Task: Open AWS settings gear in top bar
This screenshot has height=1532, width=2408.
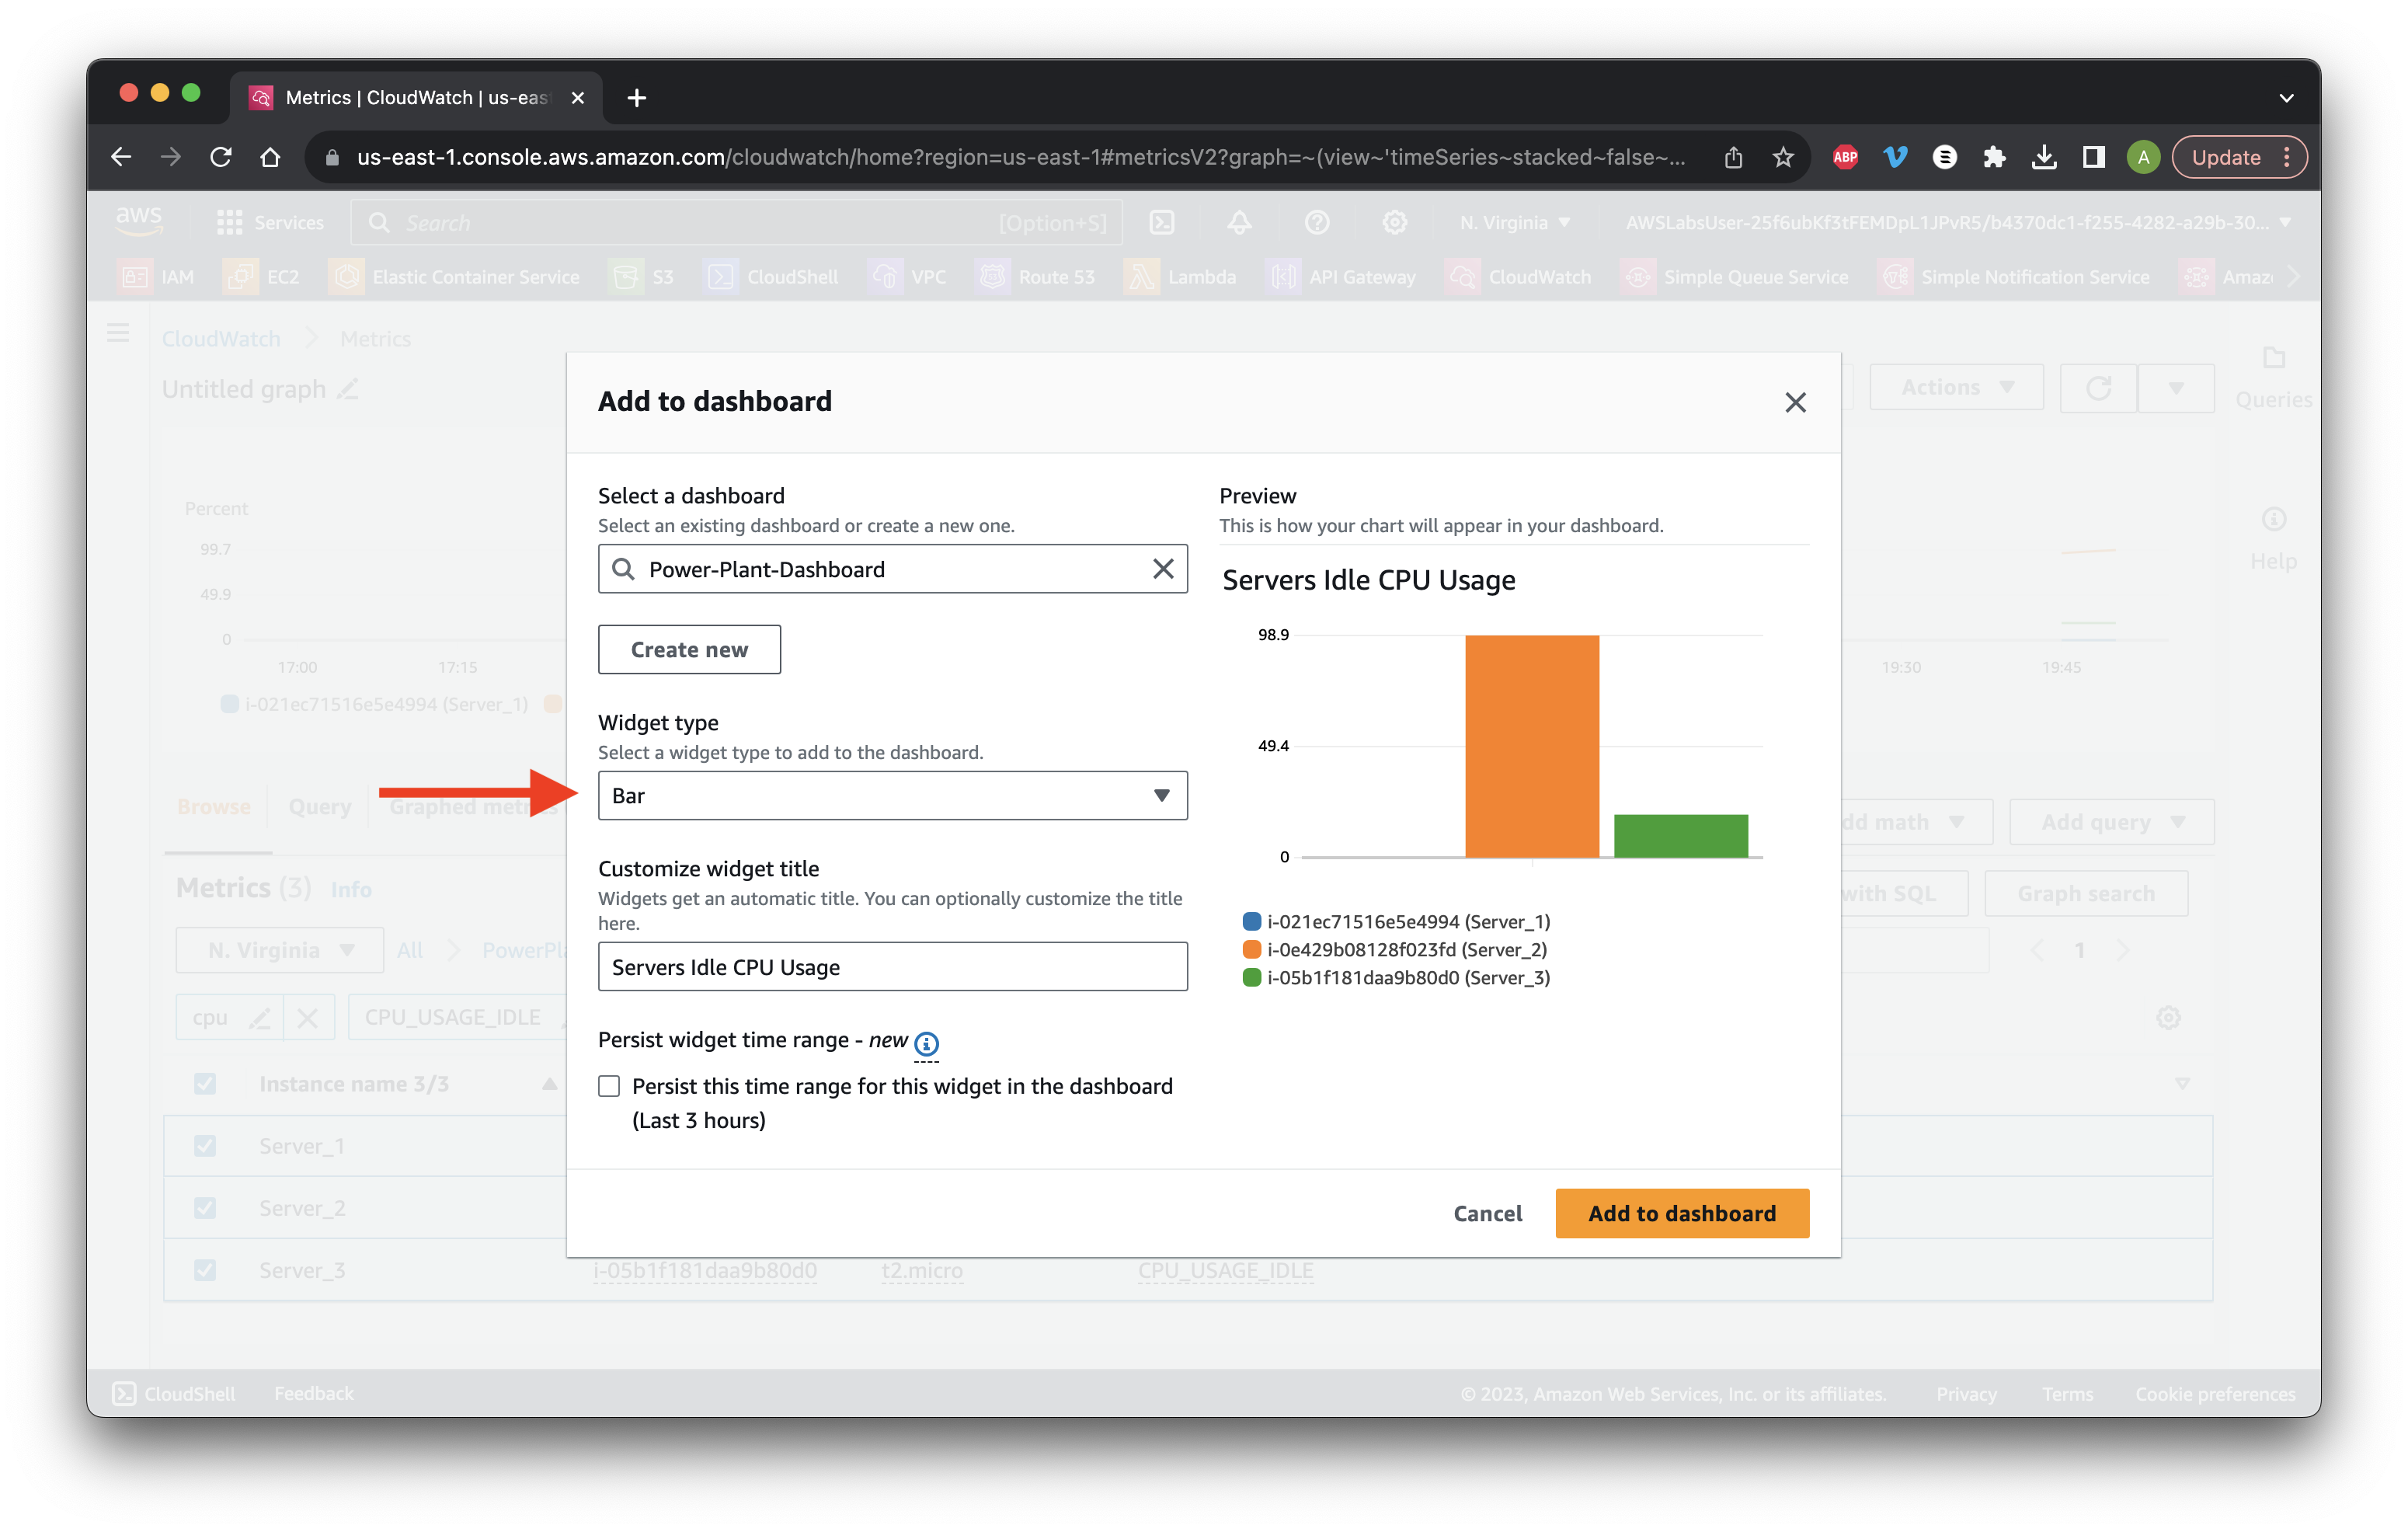Action: 1395,222
